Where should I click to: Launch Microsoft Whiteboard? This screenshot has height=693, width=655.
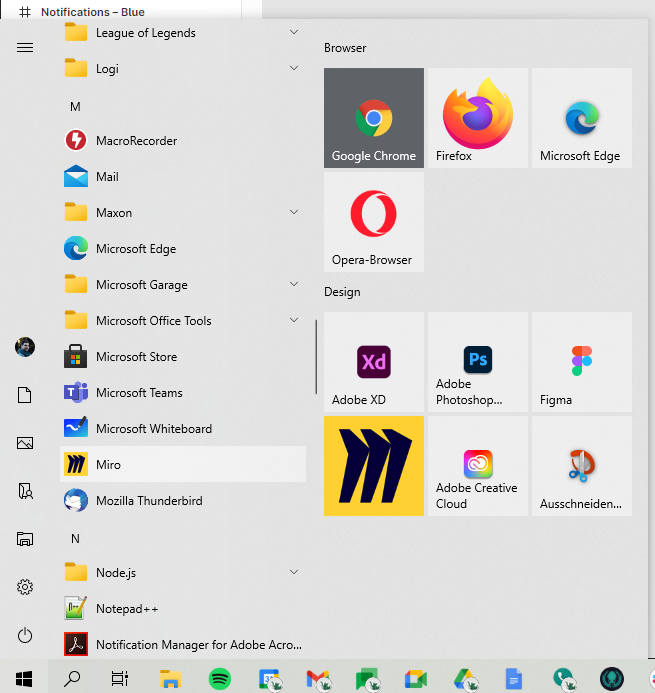[183, 429]
